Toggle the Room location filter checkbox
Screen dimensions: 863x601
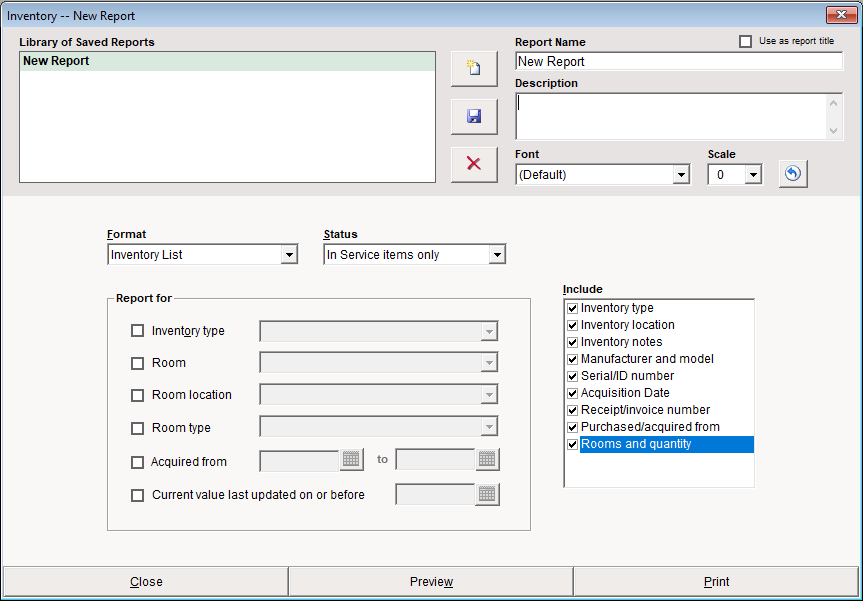pos(138,395)
